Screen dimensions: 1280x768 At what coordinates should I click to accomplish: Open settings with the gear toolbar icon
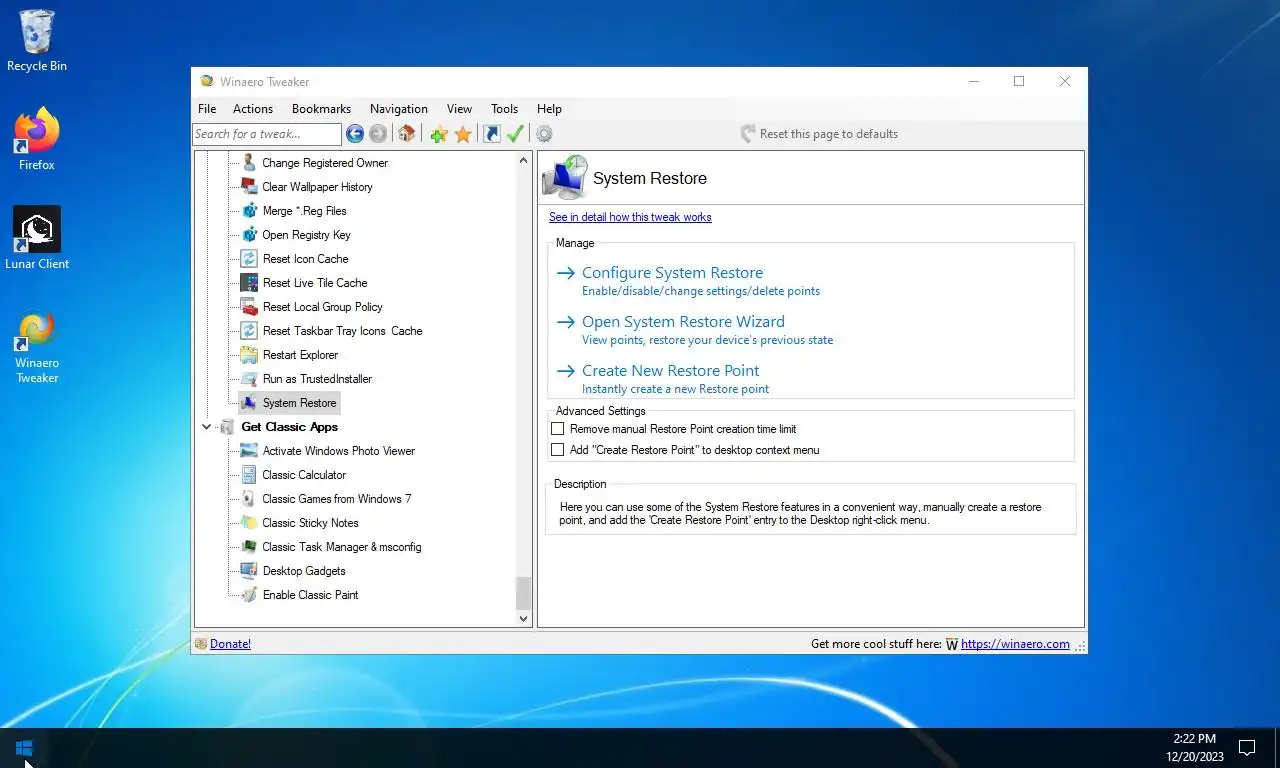click(x=544, y=134)
